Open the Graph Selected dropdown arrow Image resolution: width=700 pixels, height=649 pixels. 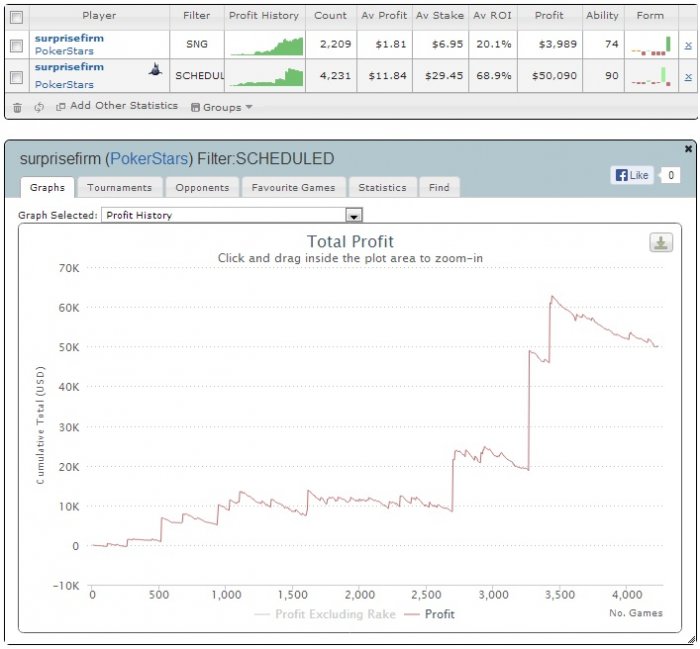[x=354, y=216]
